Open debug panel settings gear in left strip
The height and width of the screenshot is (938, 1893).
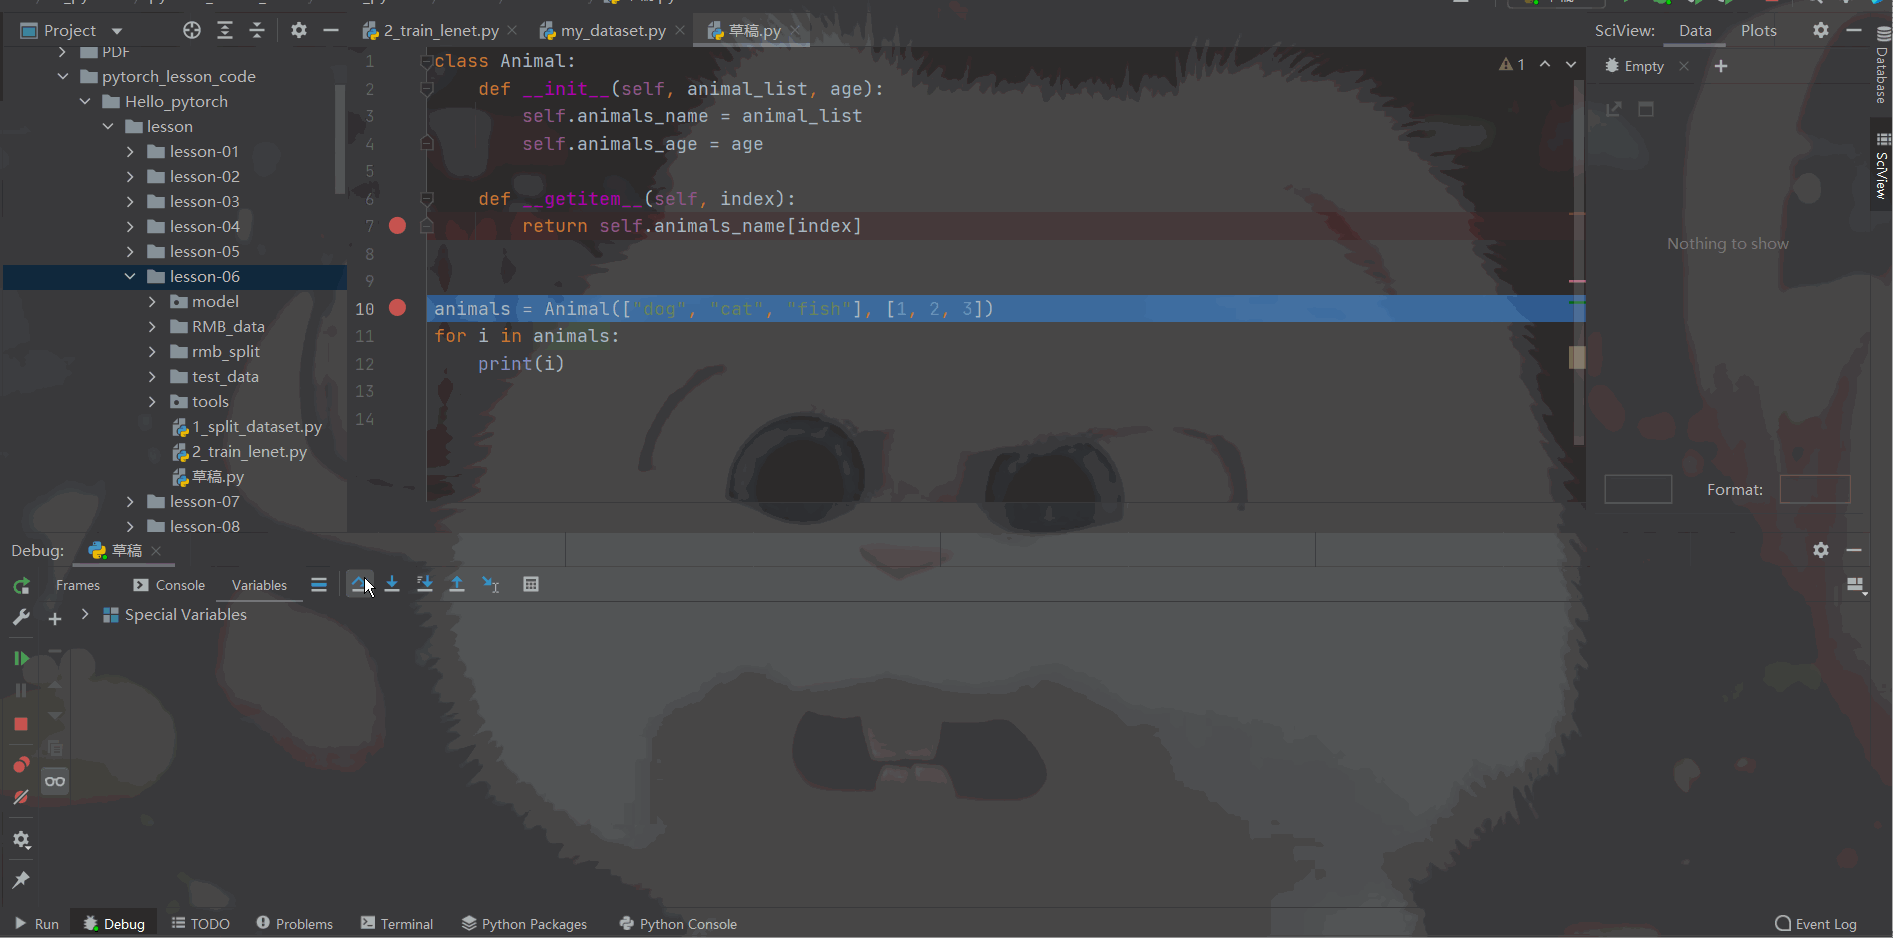21,840
